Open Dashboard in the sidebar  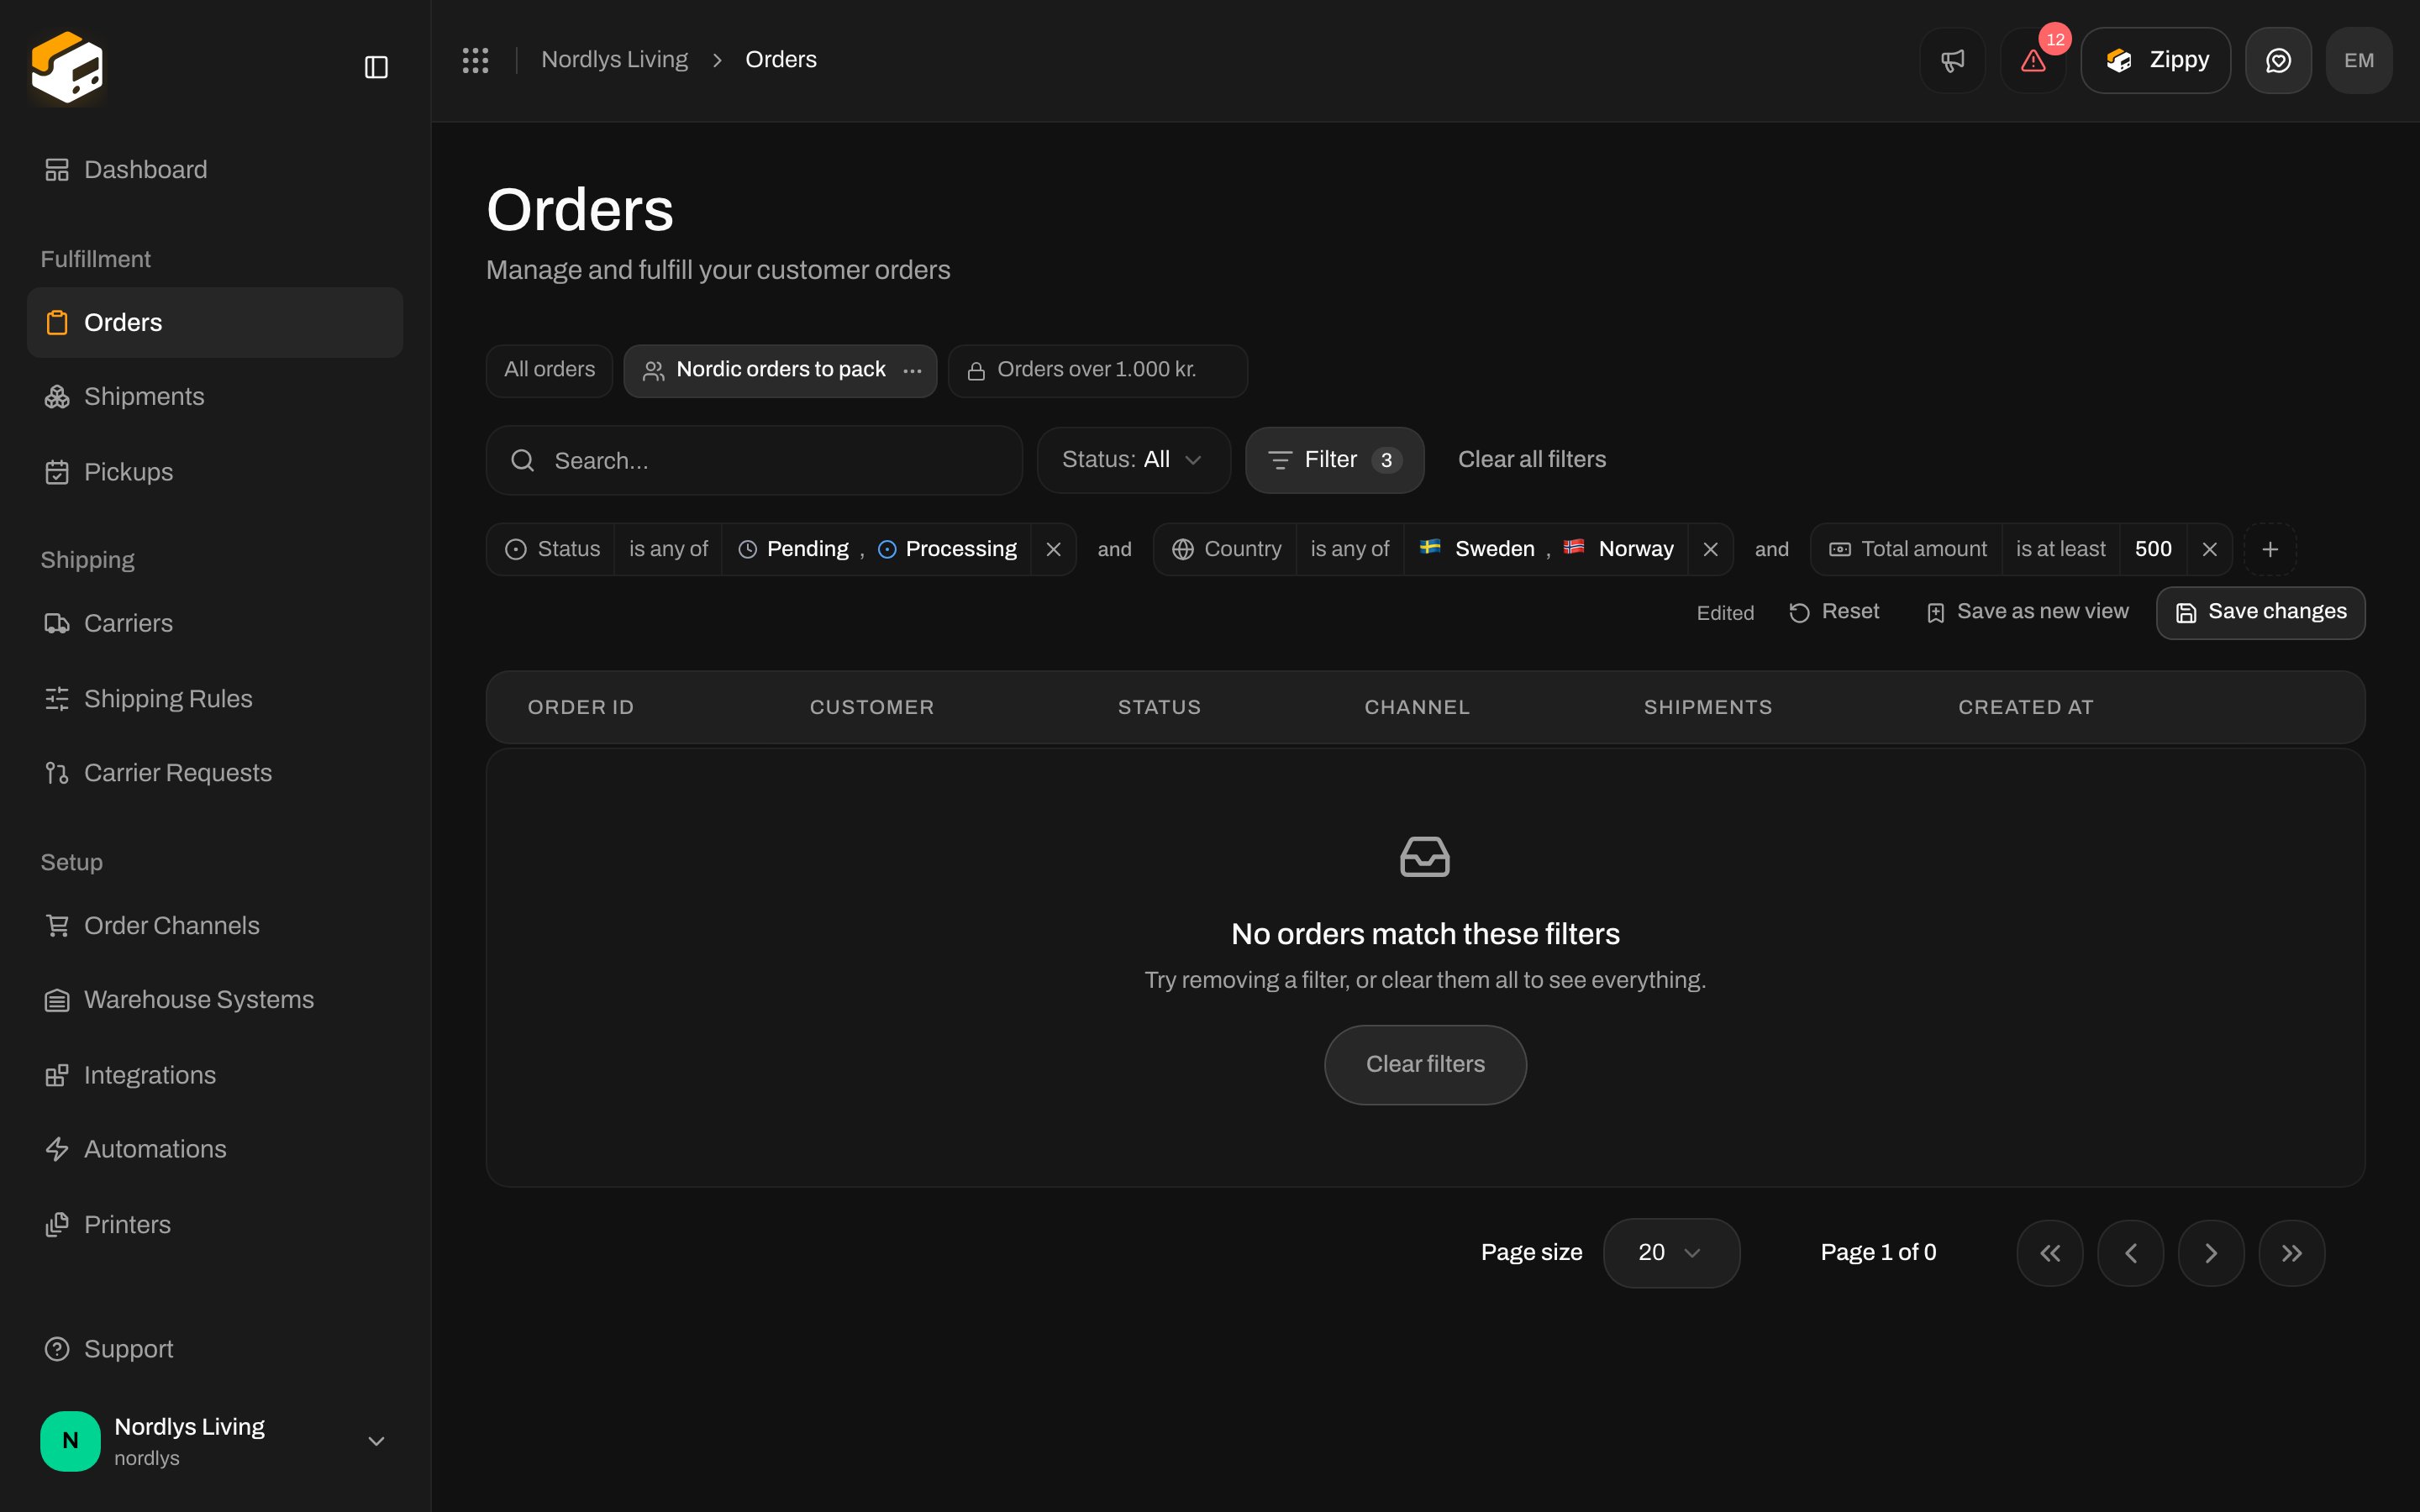tap(215, 170)
